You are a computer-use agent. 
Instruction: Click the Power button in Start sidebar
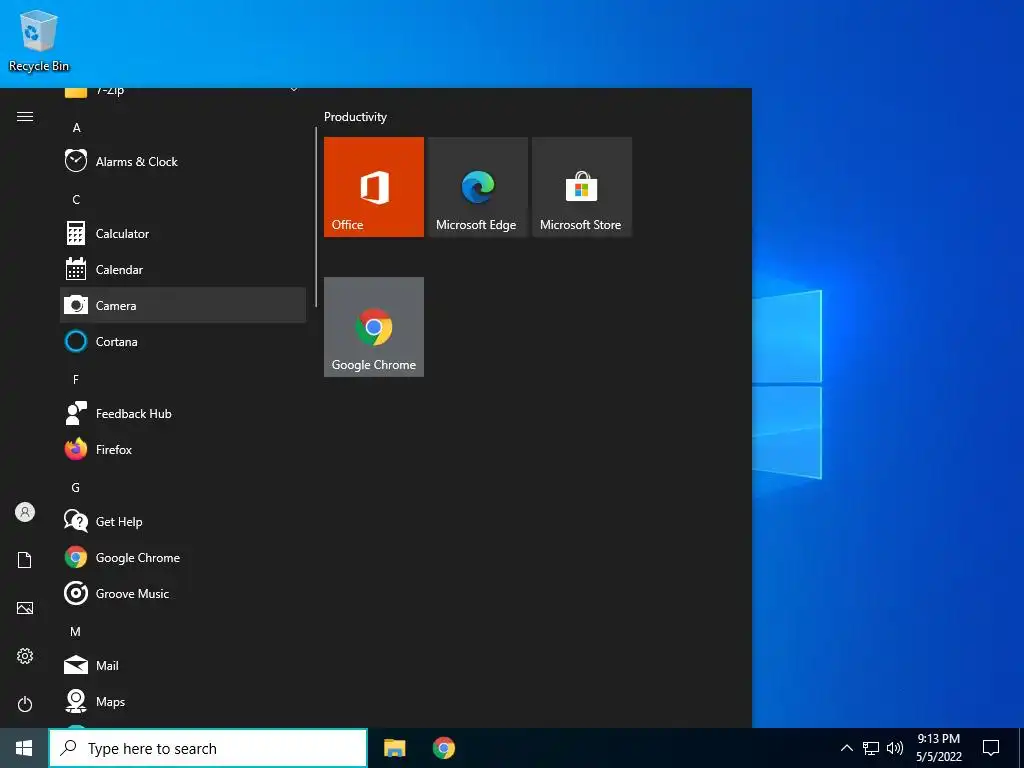(25, 704)
